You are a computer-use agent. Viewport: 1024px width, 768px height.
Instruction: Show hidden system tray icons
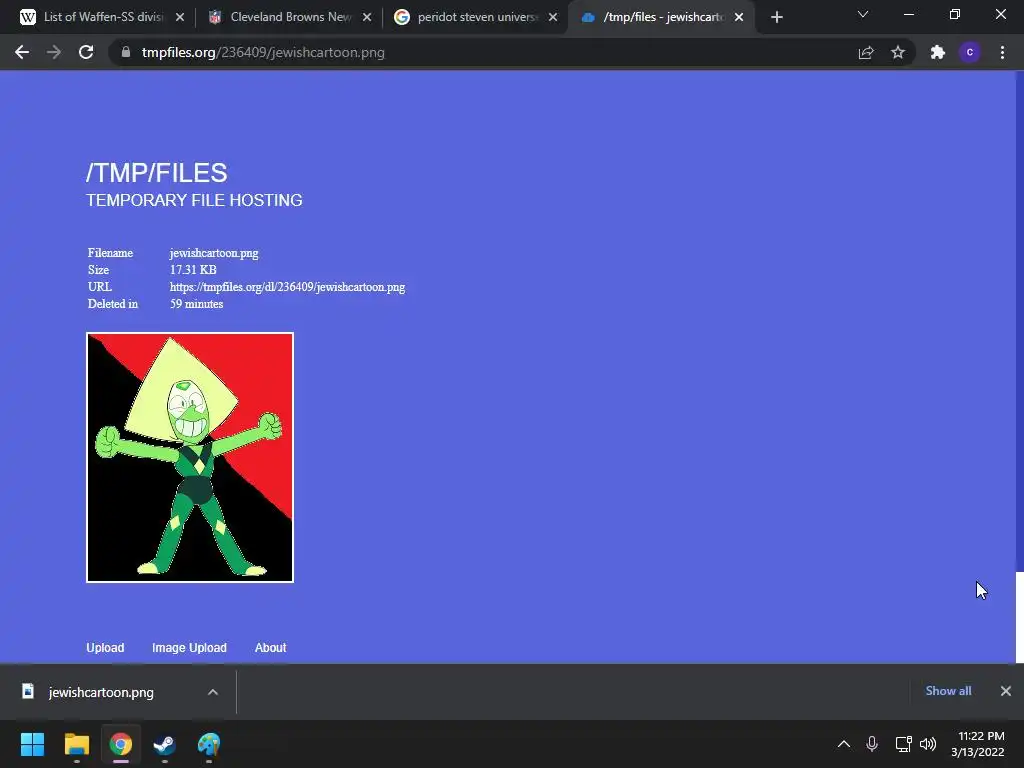pos(844,744)
